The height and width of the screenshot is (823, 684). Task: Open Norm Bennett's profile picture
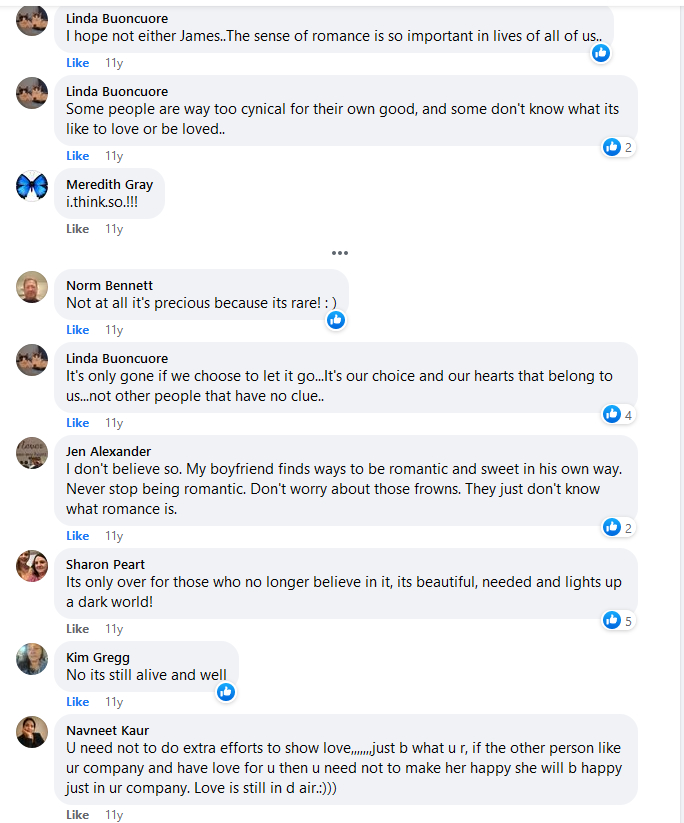pyautogui.click(x=32, y=287)
